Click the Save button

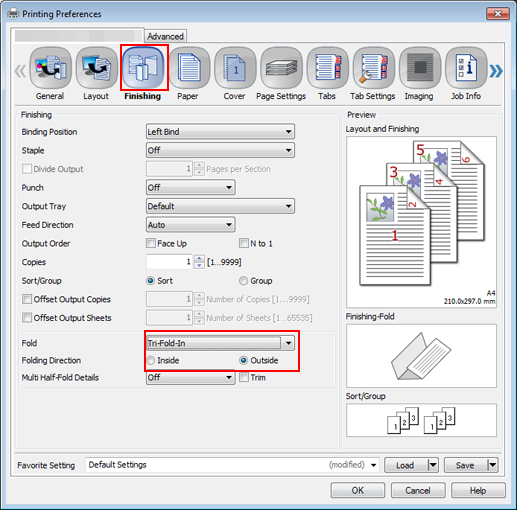coord(465,465)
